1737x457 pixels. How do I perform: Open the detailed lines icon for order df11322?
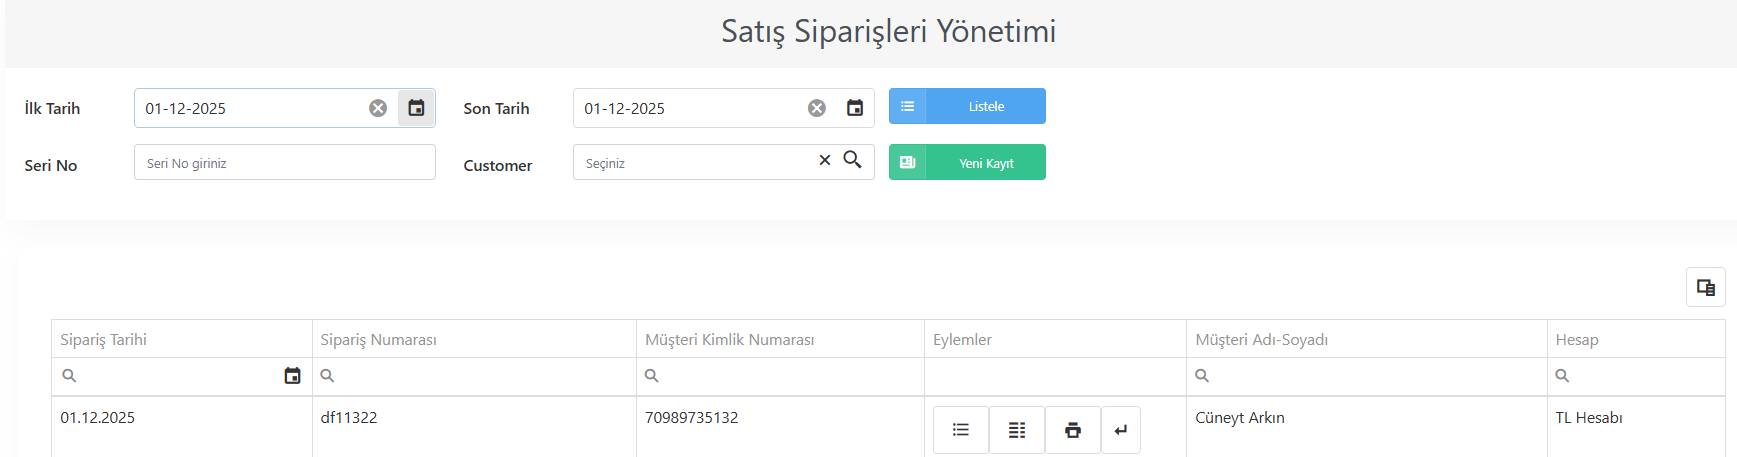point(1017,430)
